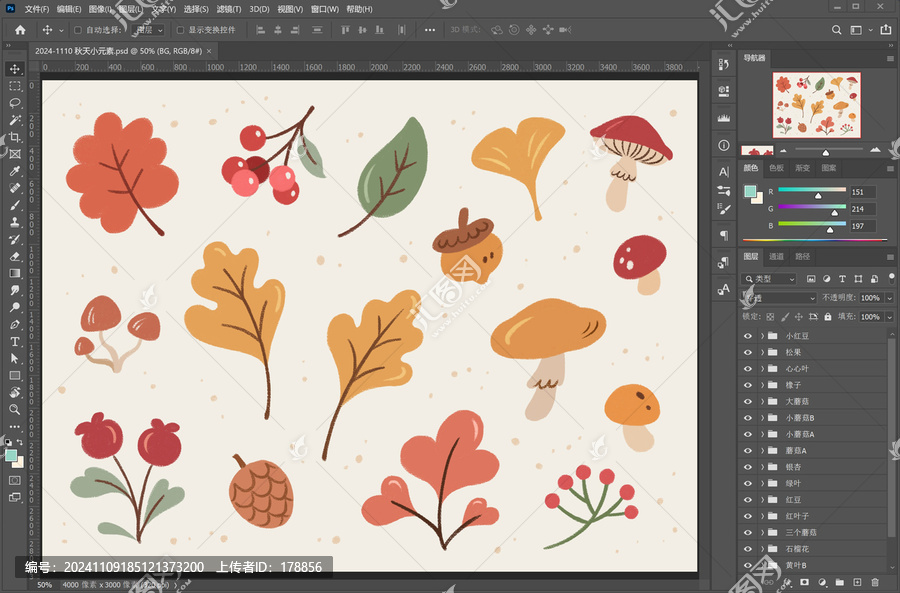
Task: Open the 不透明度 opacity dropdown arrow
Action: click(x=890, y=298)
